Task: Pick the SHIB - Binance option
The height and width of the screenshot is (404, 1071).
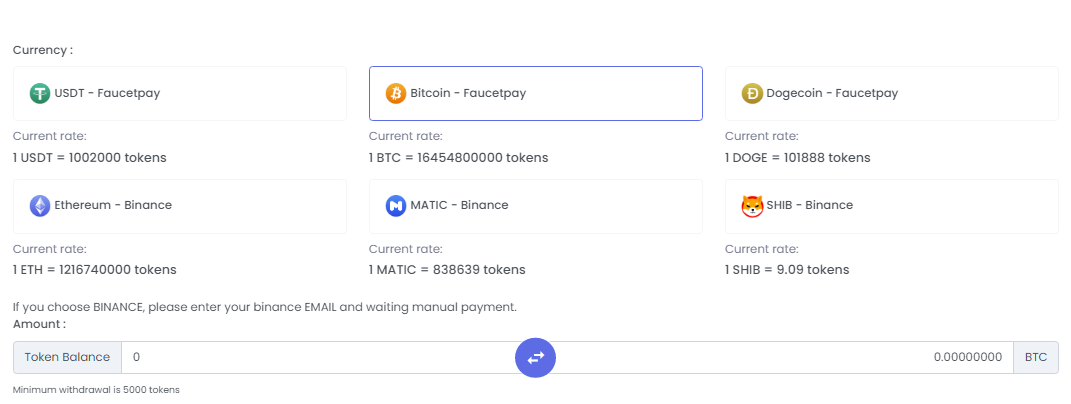Action: pos(891,206)
